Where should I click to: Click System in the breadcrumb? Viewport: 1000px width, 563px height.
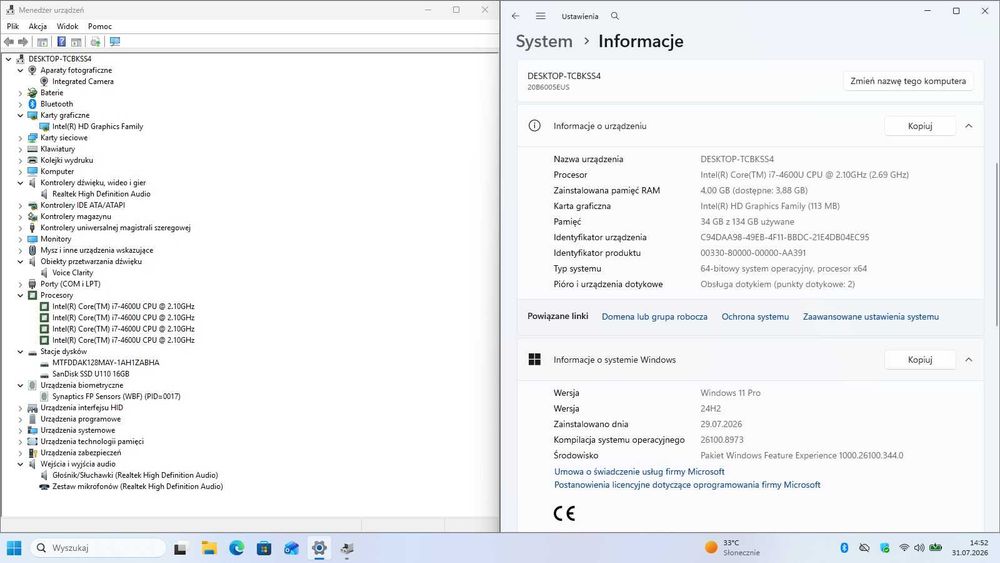point(544,41)
